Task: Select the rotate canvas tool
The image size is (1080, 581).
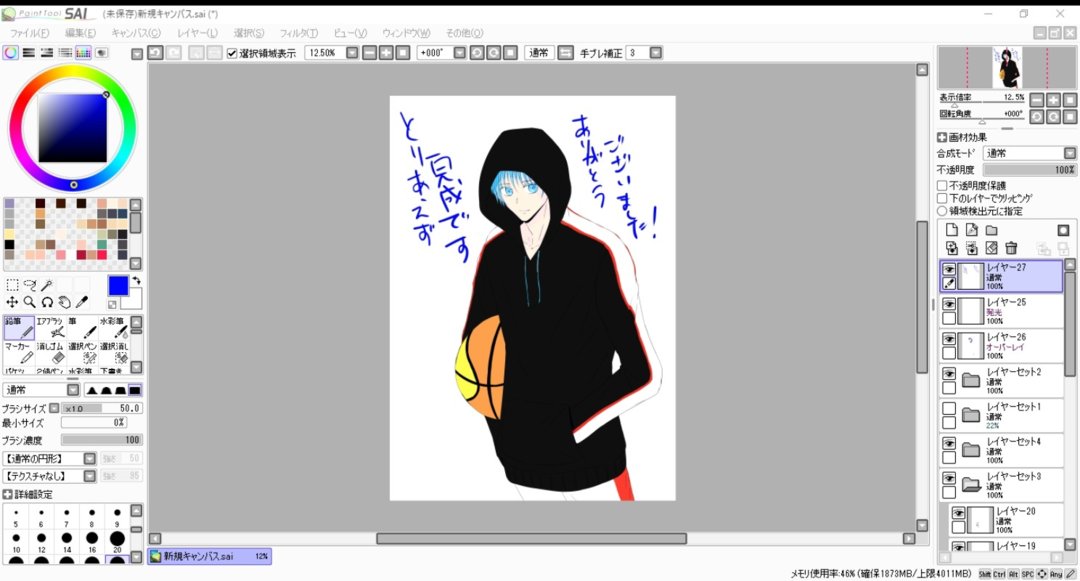Action: pyautogui.click(x=47, y=302)
